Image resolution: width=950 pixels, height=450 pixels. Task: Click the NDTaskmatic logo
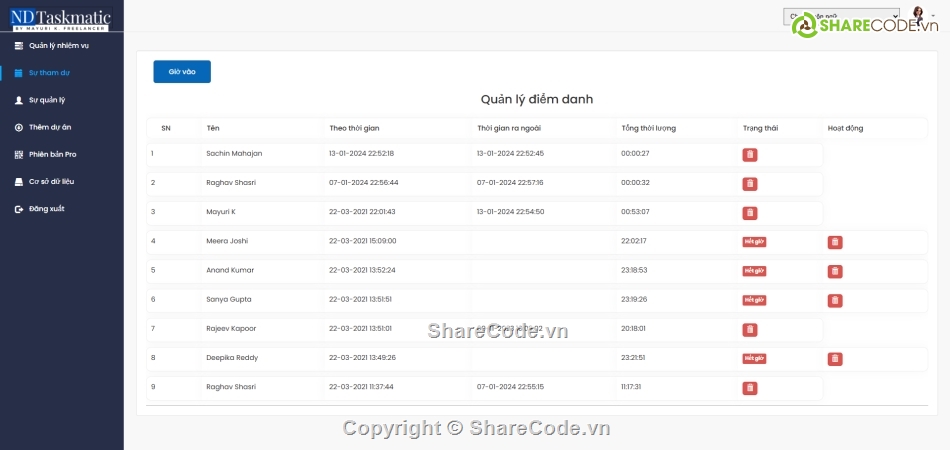(60, 19)
